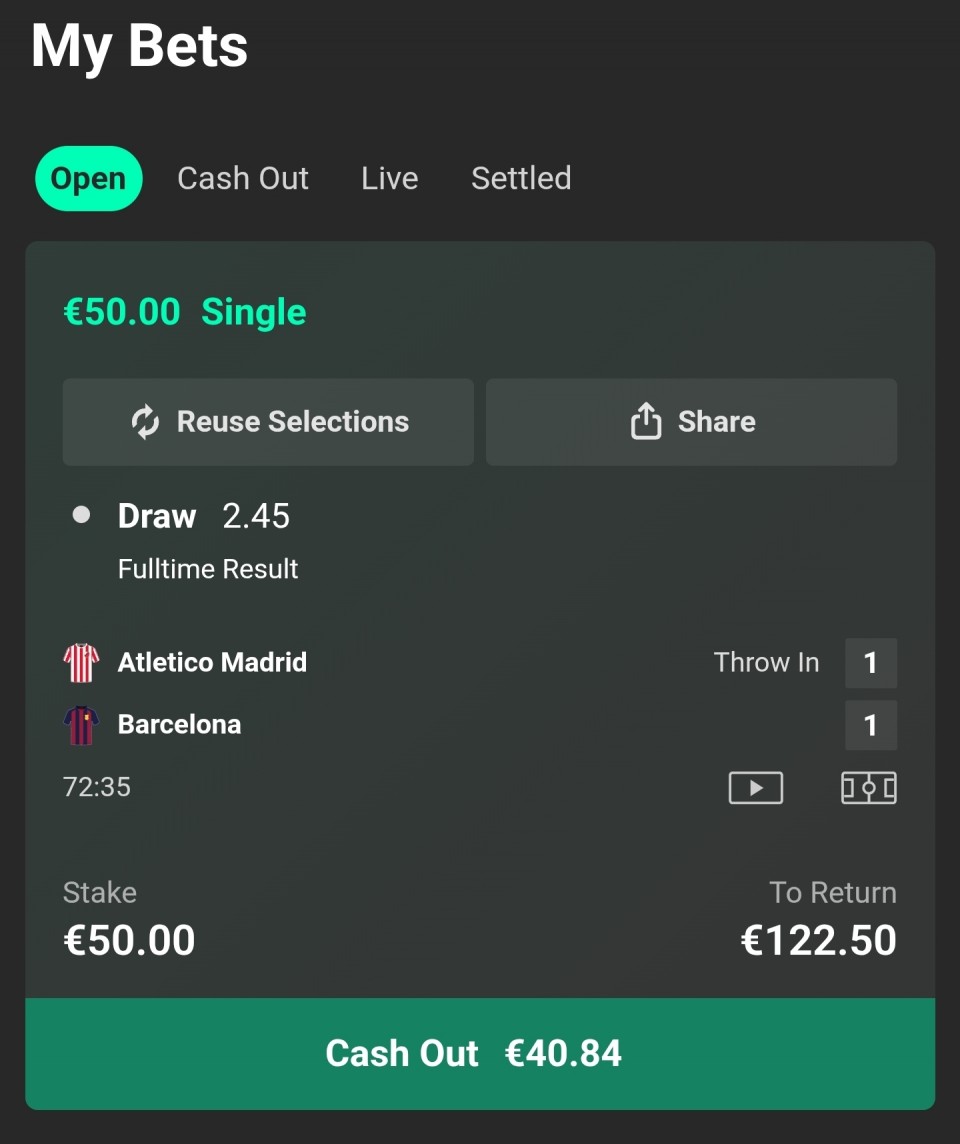Click the bullet dot beside Draw selection

pos(82,515)
